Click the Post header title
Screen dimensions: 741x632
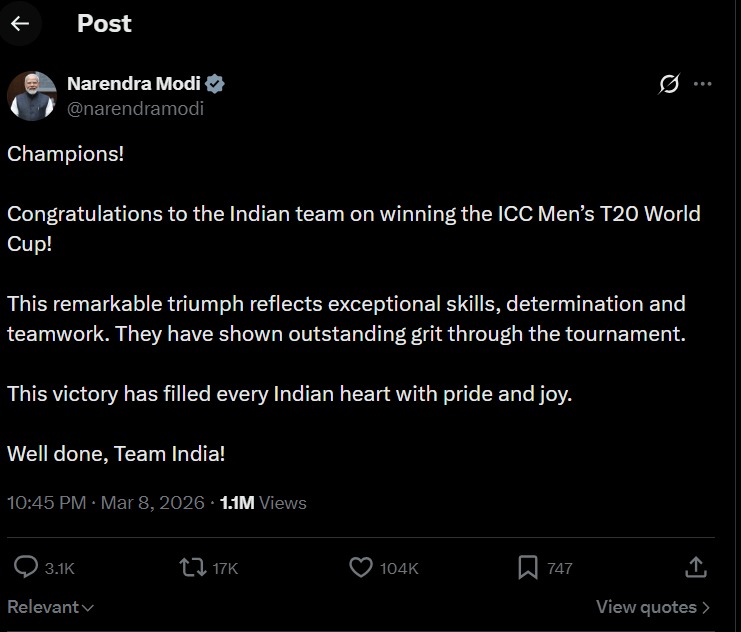pyautogui.click(x=104, y=24)
